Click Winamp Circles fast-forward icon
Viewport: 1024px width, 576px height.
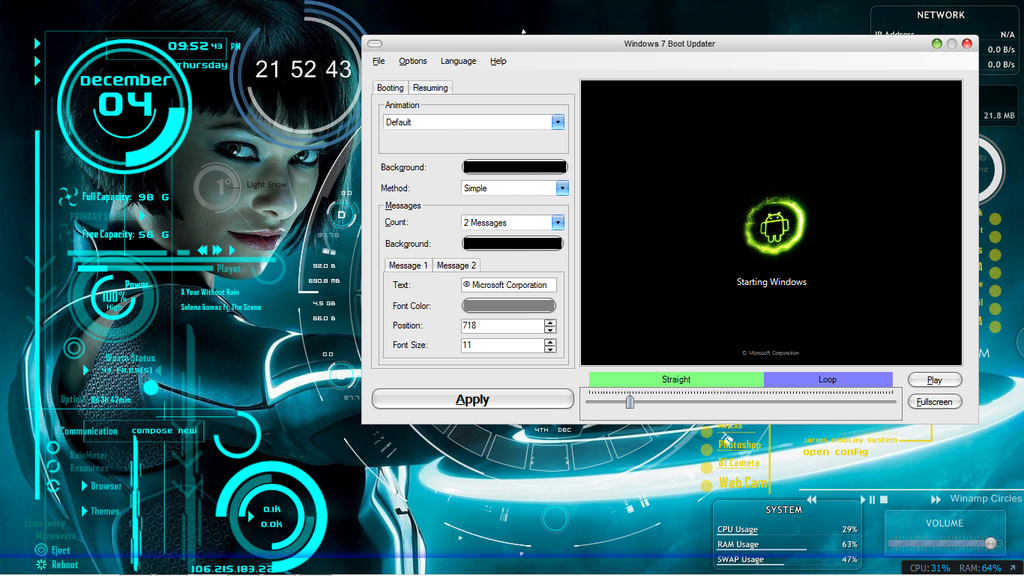click(936, 500)
